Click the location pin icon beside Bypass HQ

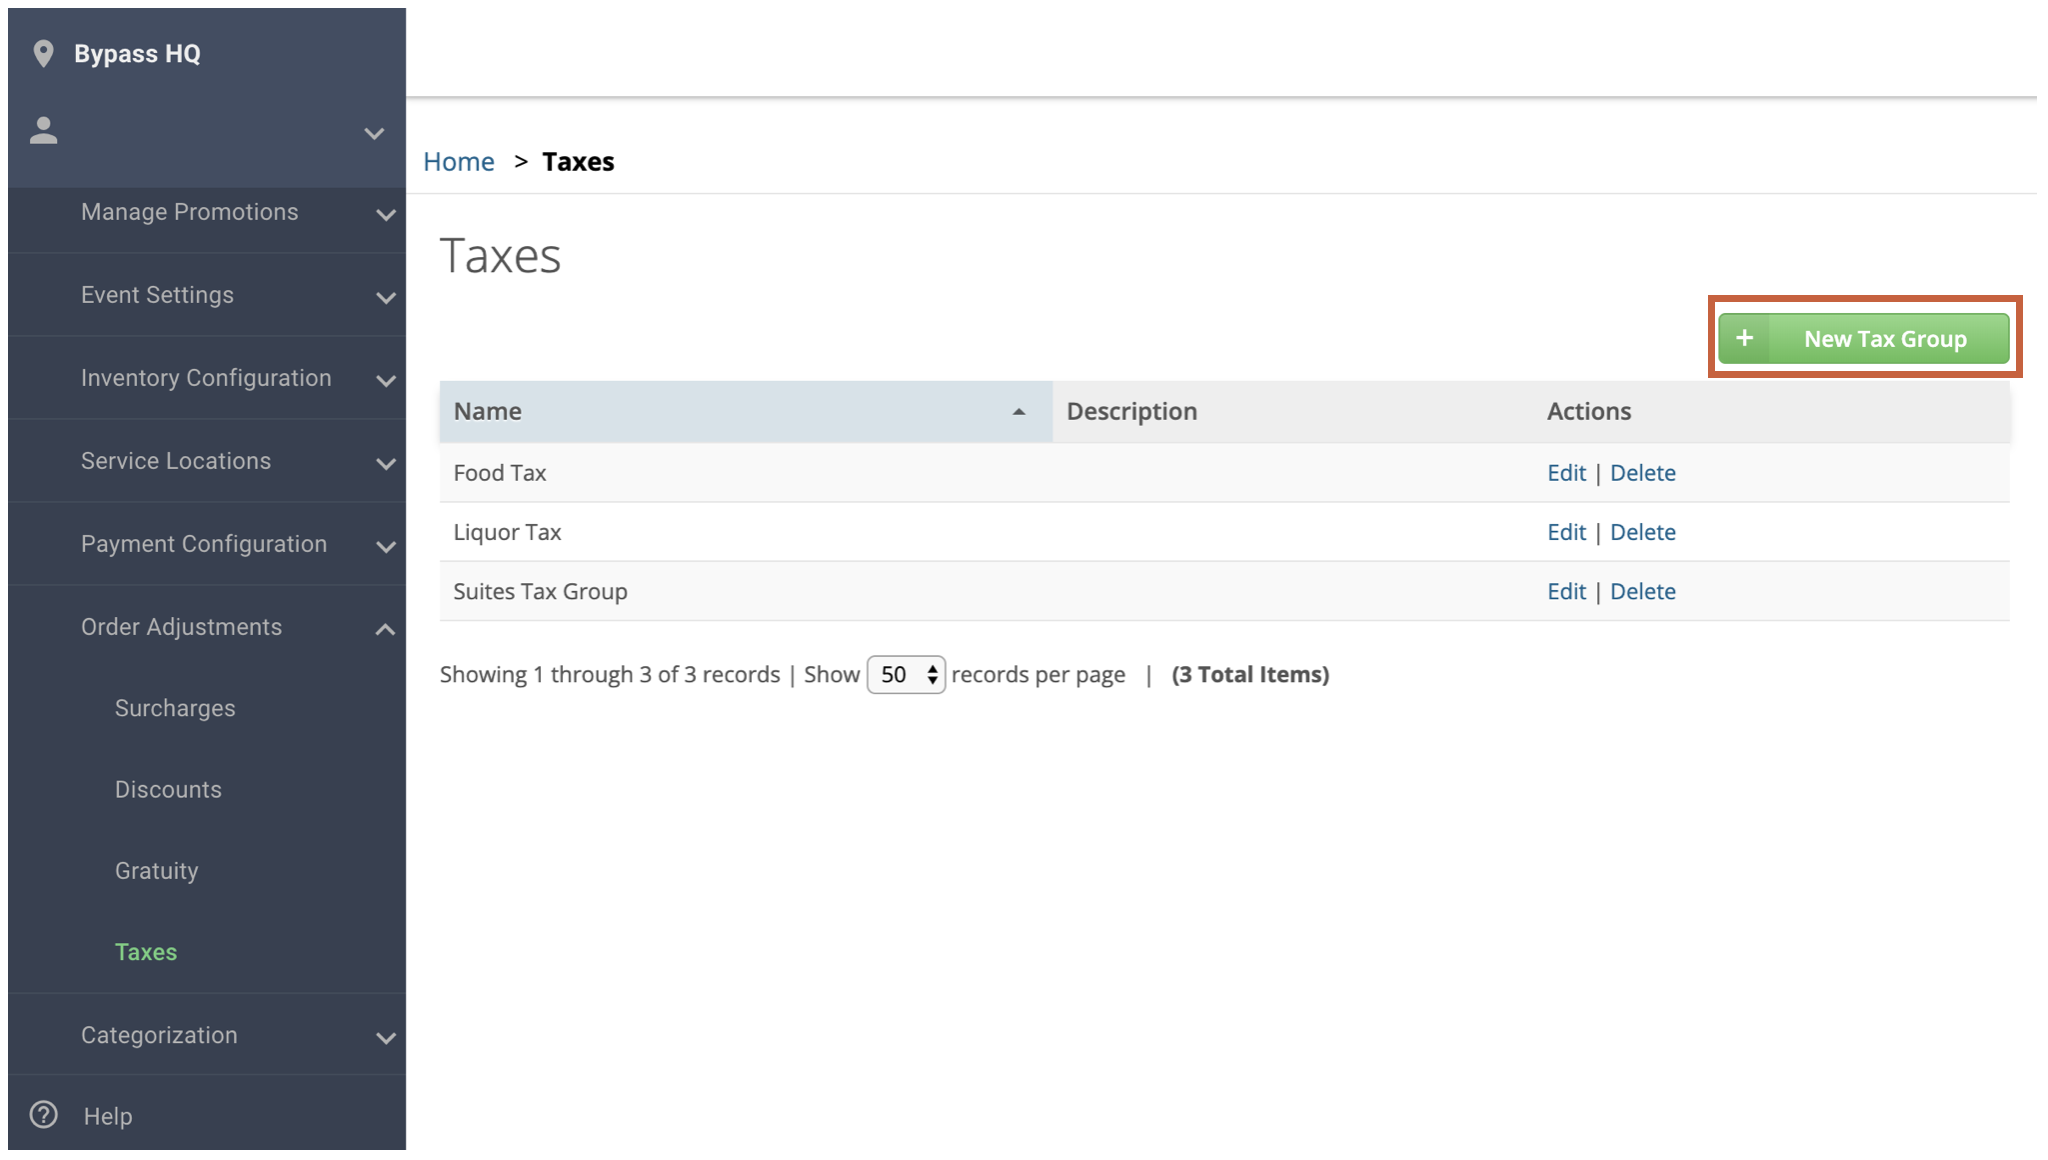point(43,54)
